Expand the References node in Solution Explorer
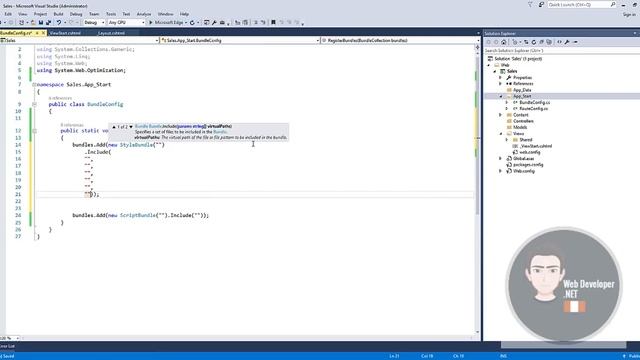This screenshot has height=360, width=640. pos(500,84)
